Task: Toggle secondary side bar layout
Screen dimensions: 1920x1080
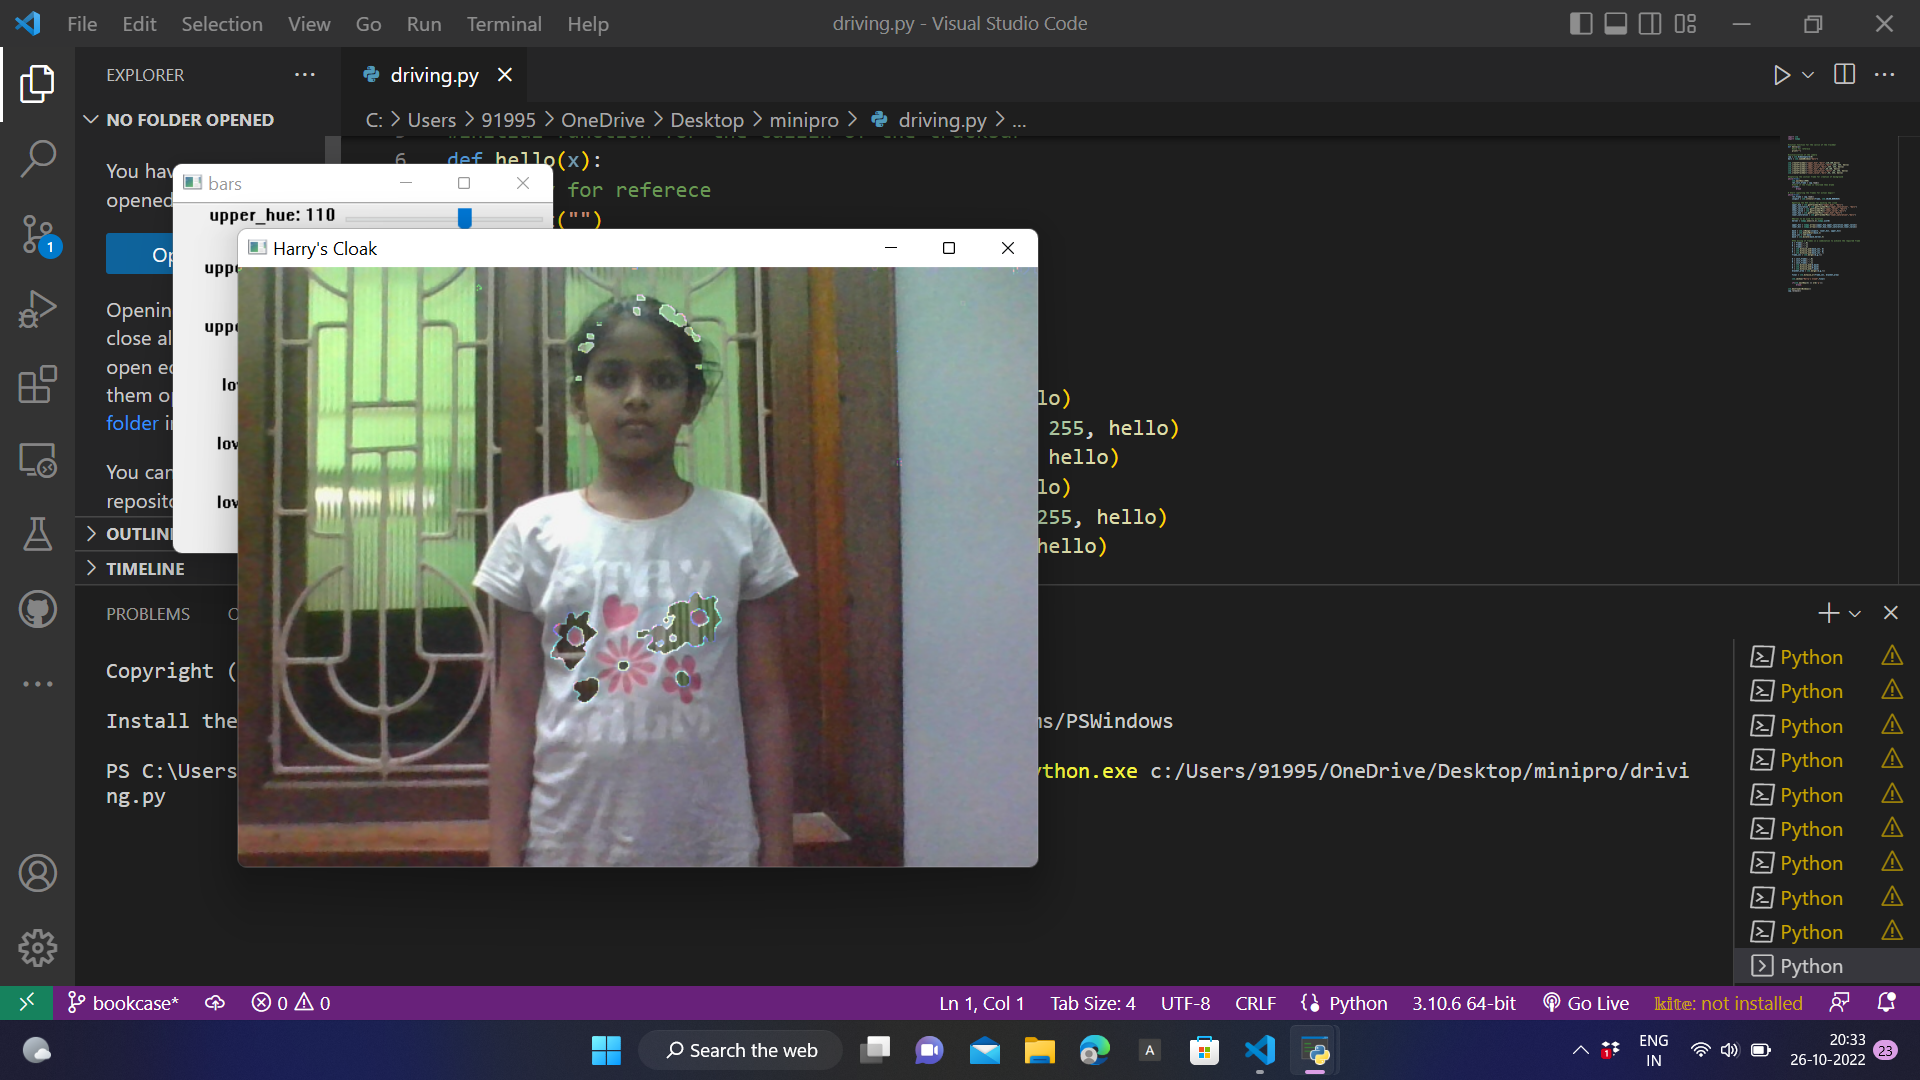Action: 1650,24
